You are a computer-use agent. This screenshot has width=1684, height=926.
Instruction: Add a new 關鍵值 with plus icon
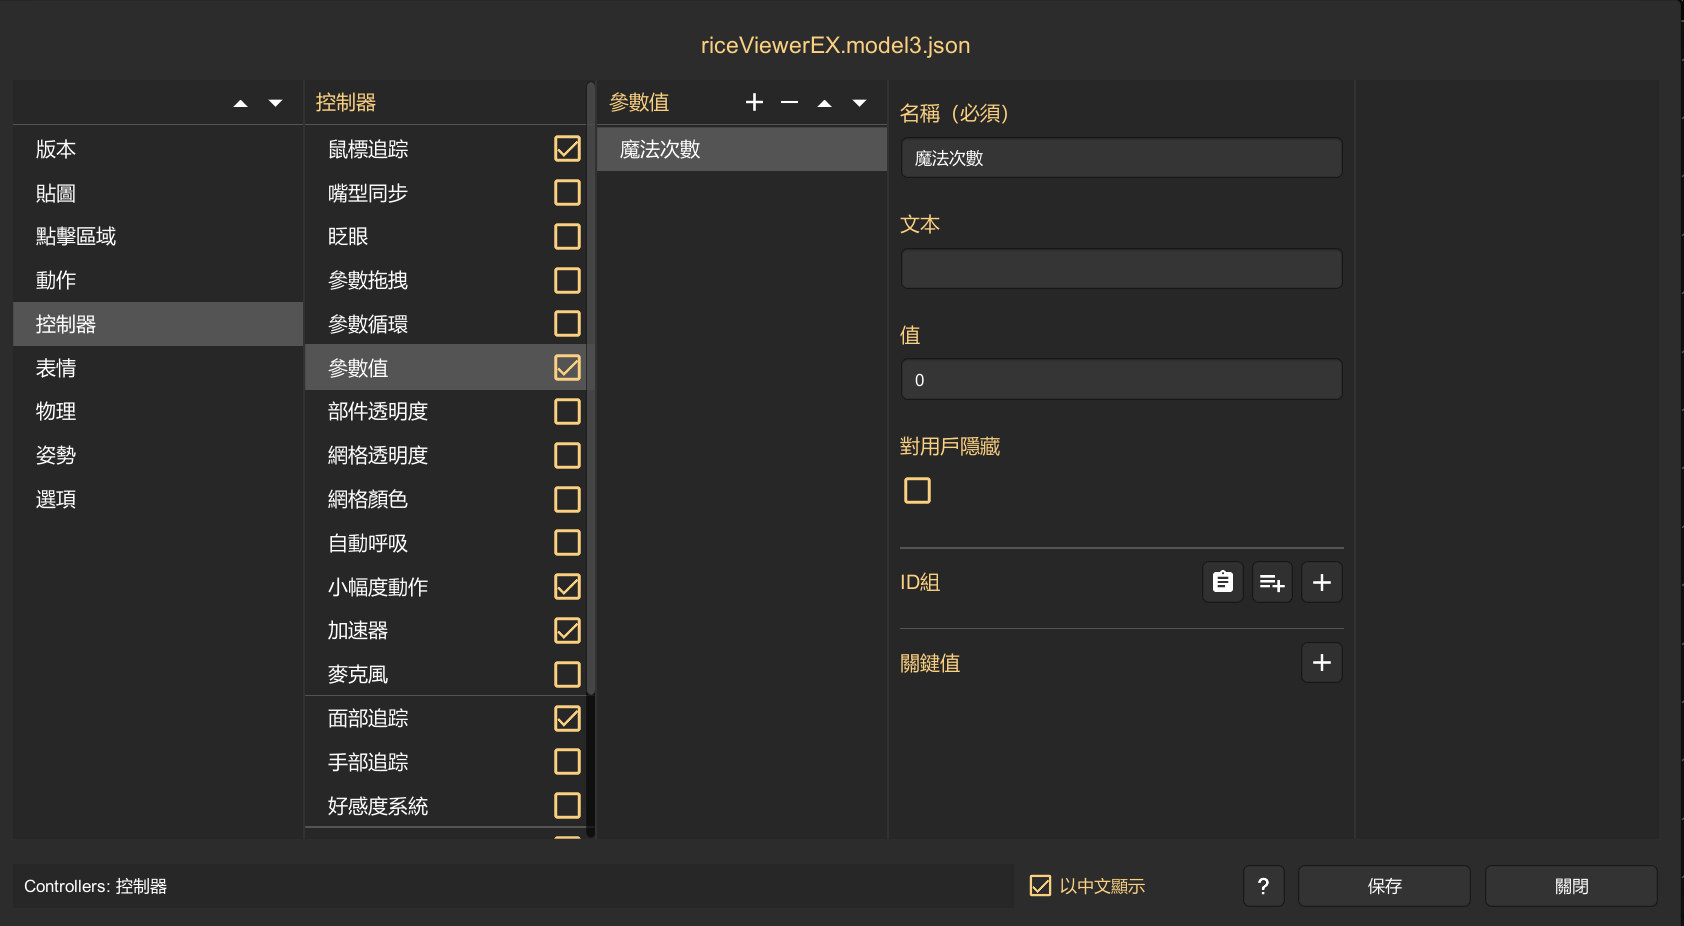coord(1321,663)
